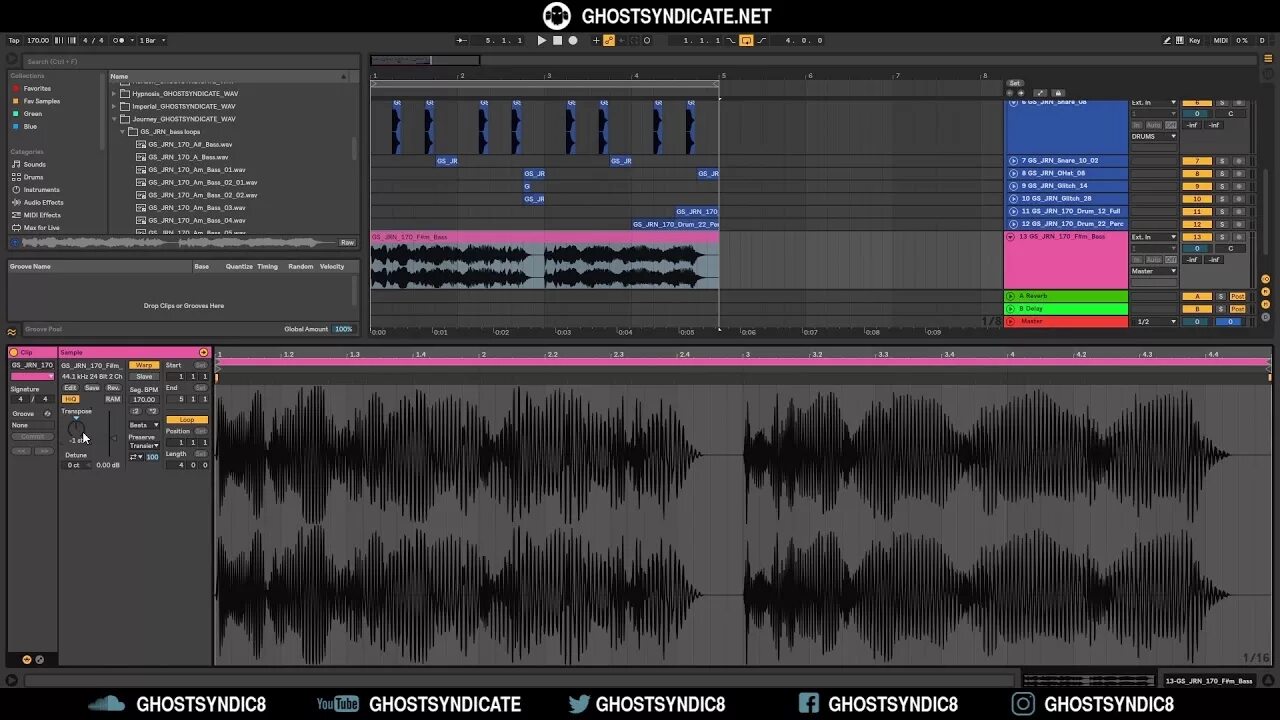Click the Name column header
This screenshot has width=1280, height=720.
point(119,76)
